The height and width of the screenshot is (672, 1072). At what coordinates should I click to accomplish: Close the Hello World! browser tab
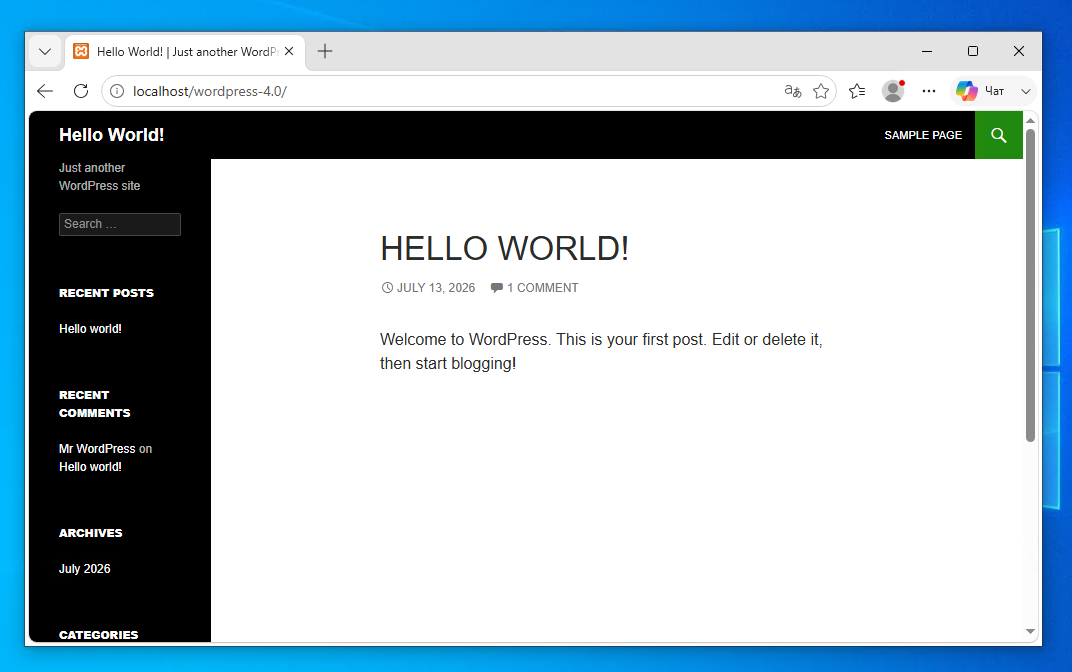point(289,51)
